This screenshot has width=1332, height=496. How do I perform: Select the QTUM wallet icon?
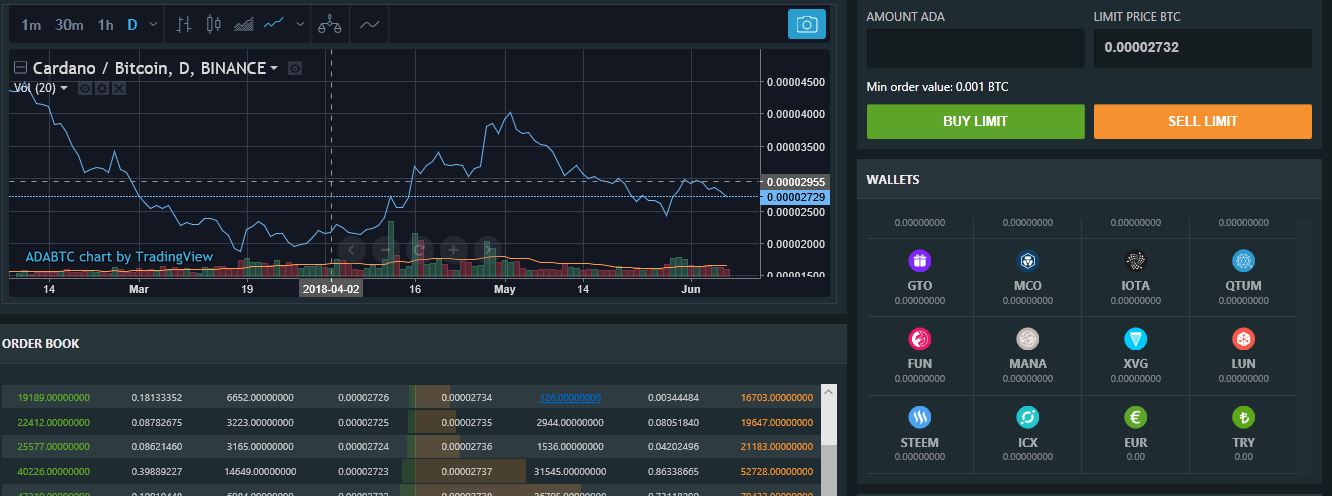(x=1243, y=261)
